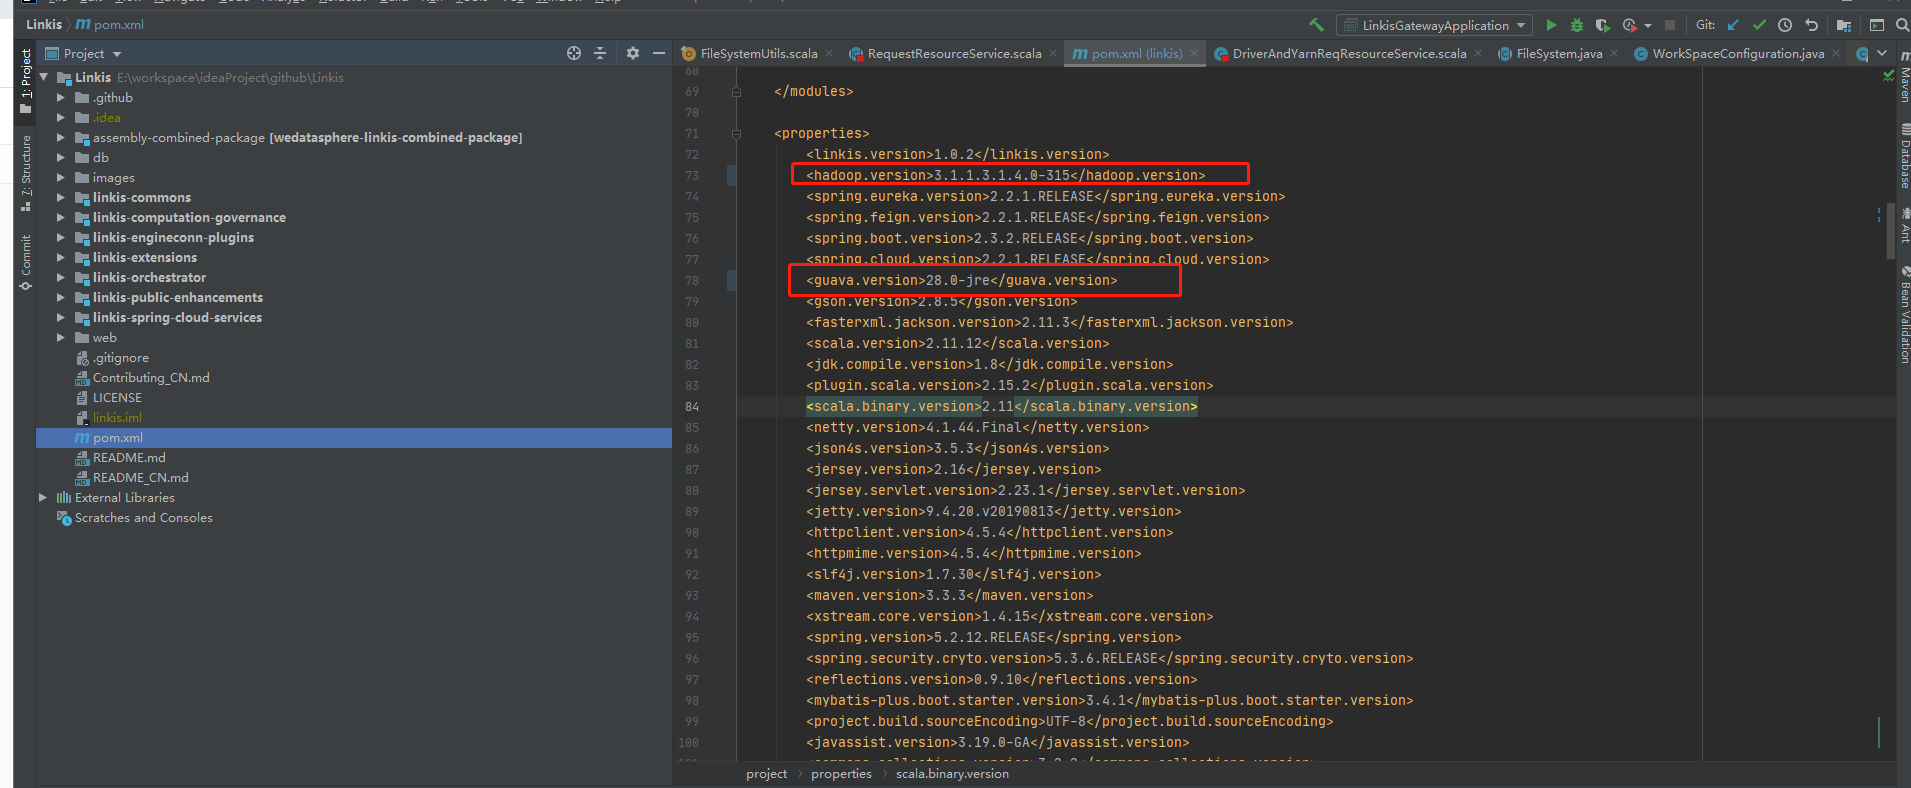The width and height of the screenshot is (1911, 788).
Task: Revert changes with the Git rollback arrow
Action: click(x=1811, y=25)
